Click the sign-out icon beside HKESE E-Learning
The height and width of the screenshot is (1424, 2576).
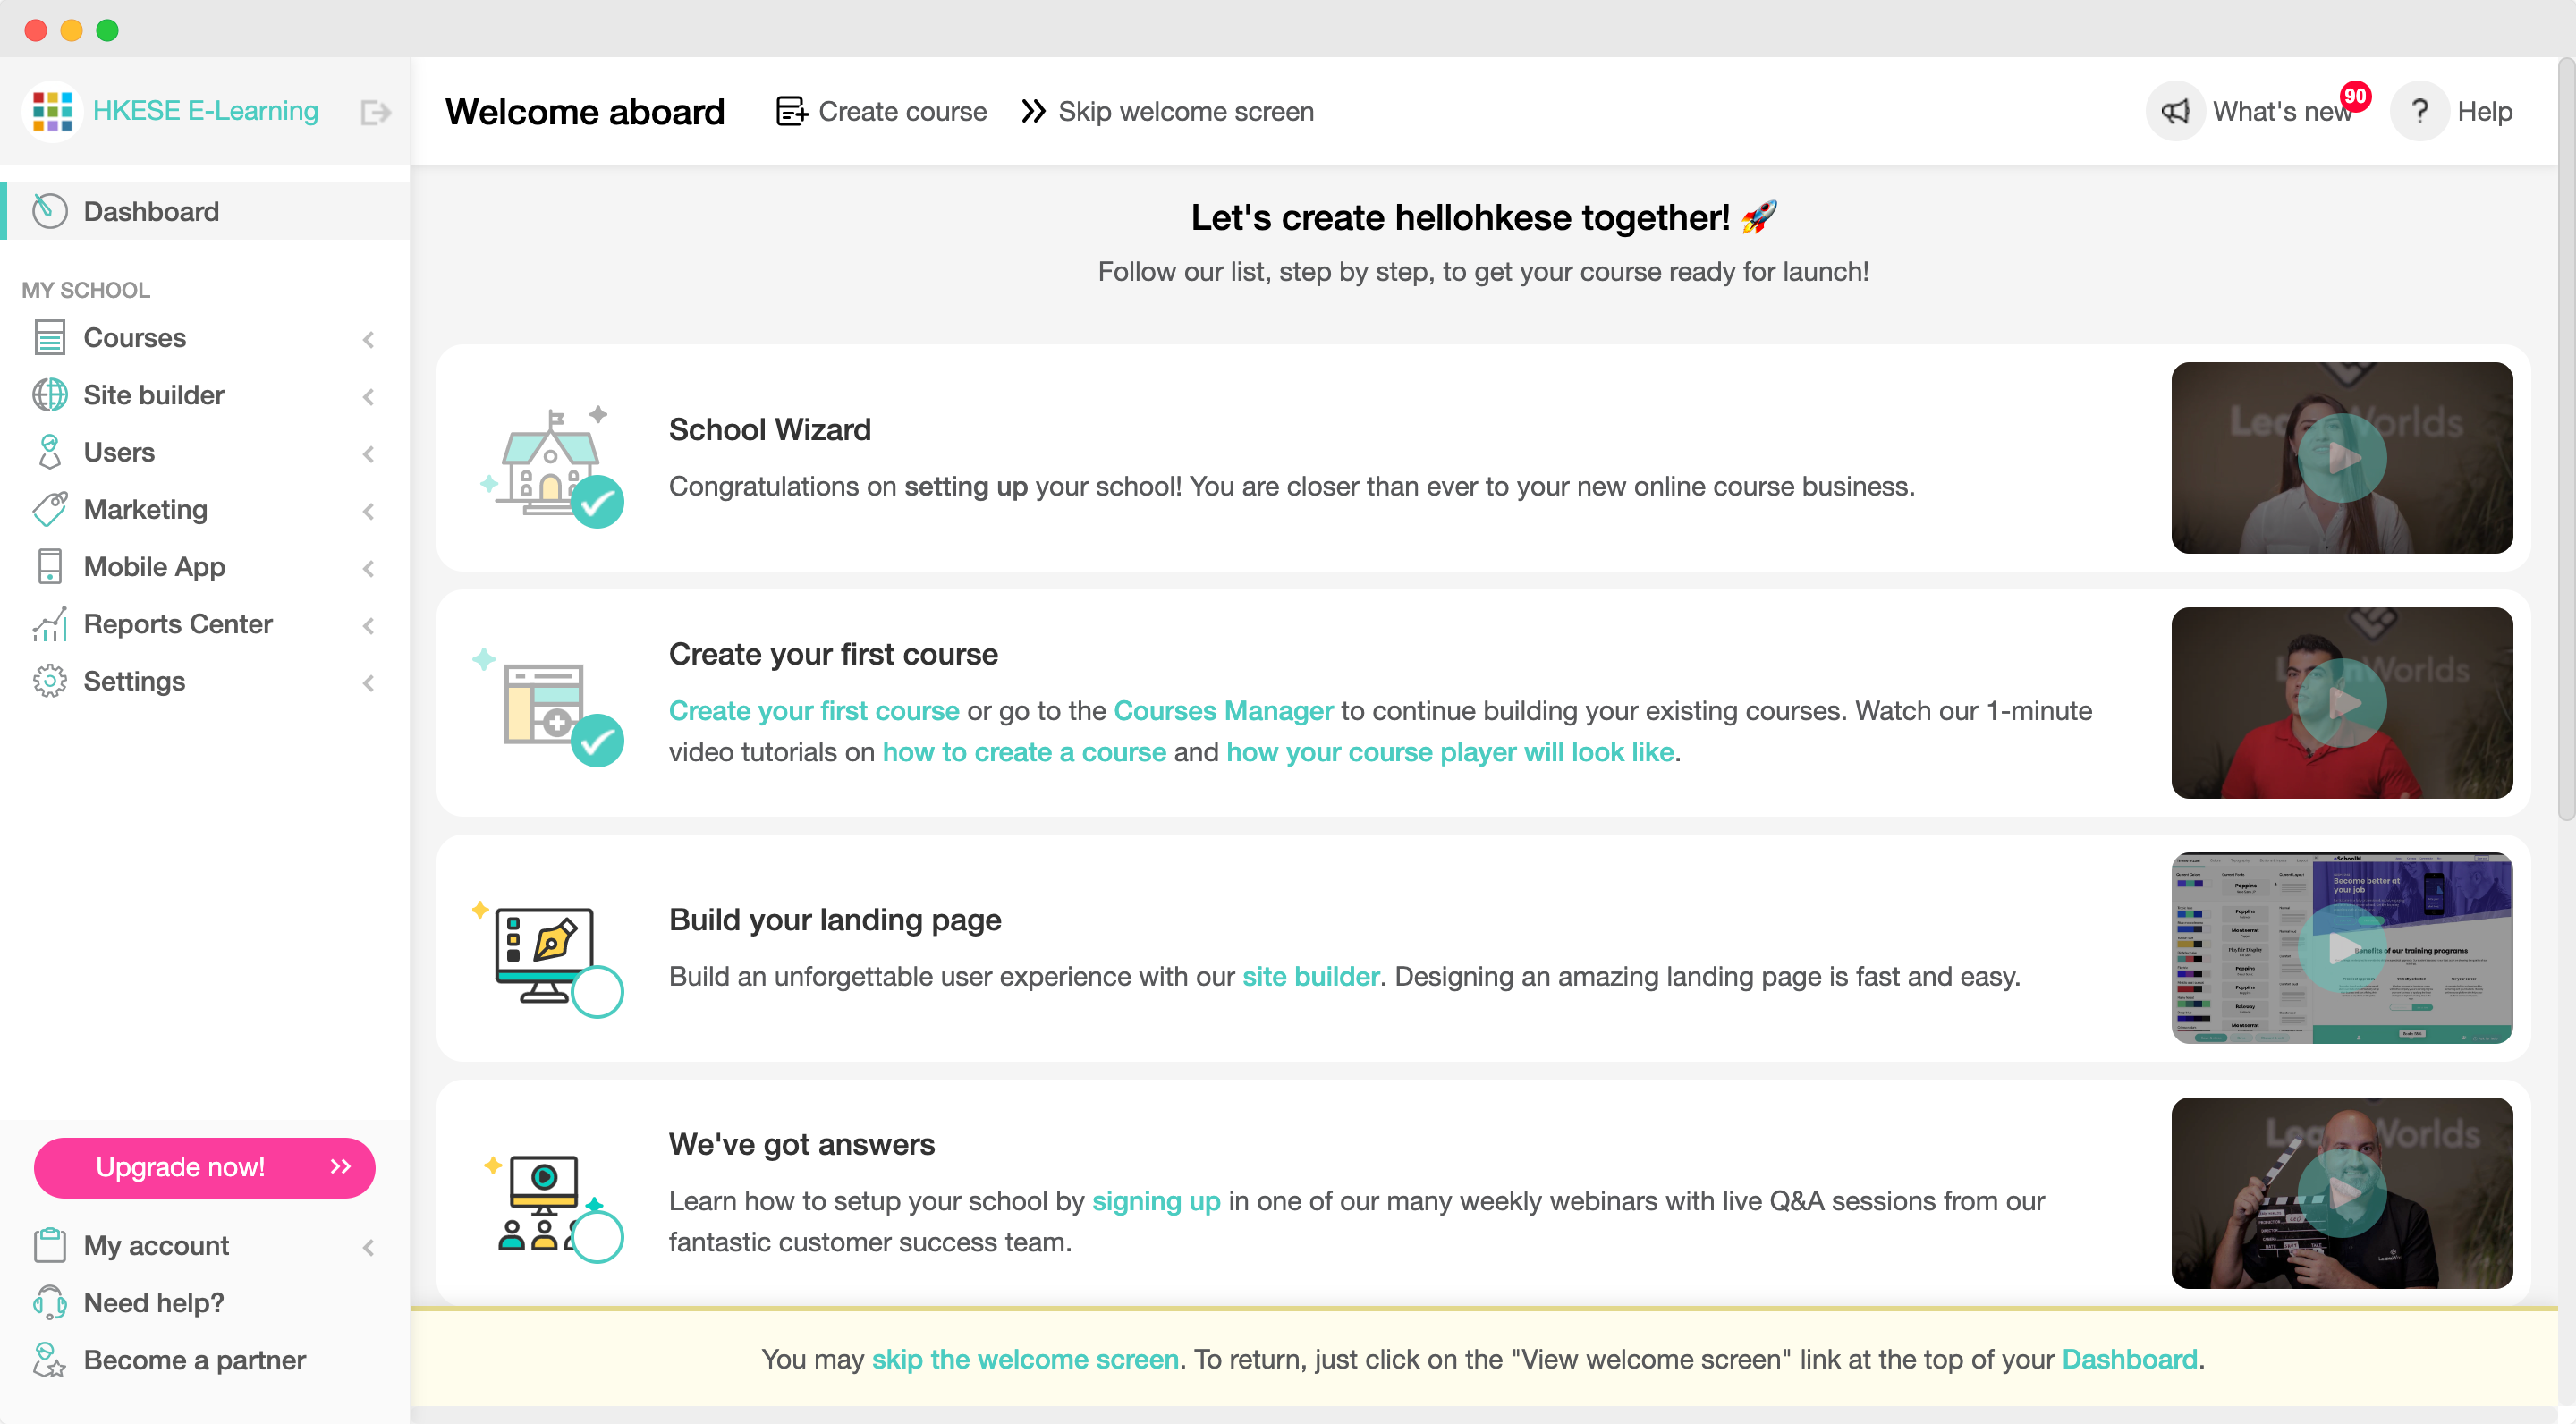(x=375, y=112)
